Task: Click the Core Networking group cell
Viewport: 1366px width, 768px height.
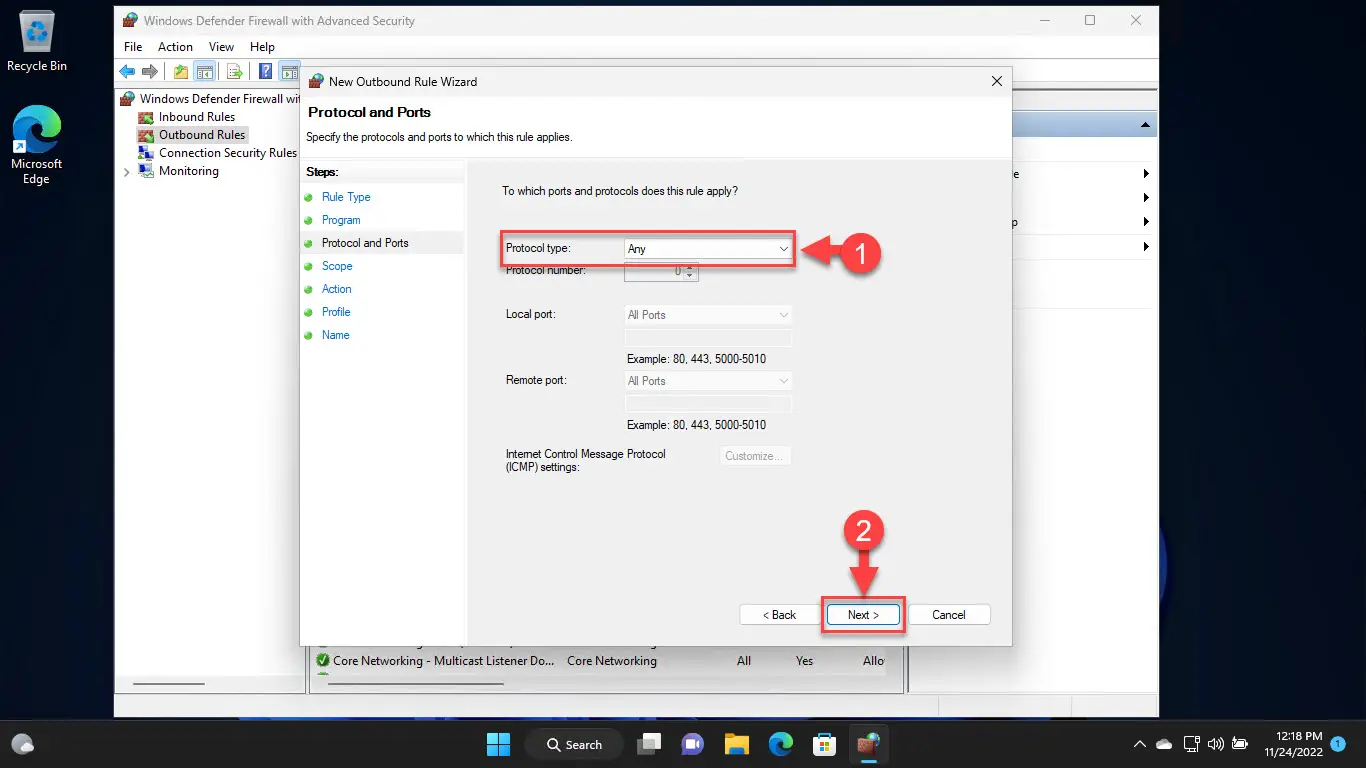Action: (x=612, y=661)
